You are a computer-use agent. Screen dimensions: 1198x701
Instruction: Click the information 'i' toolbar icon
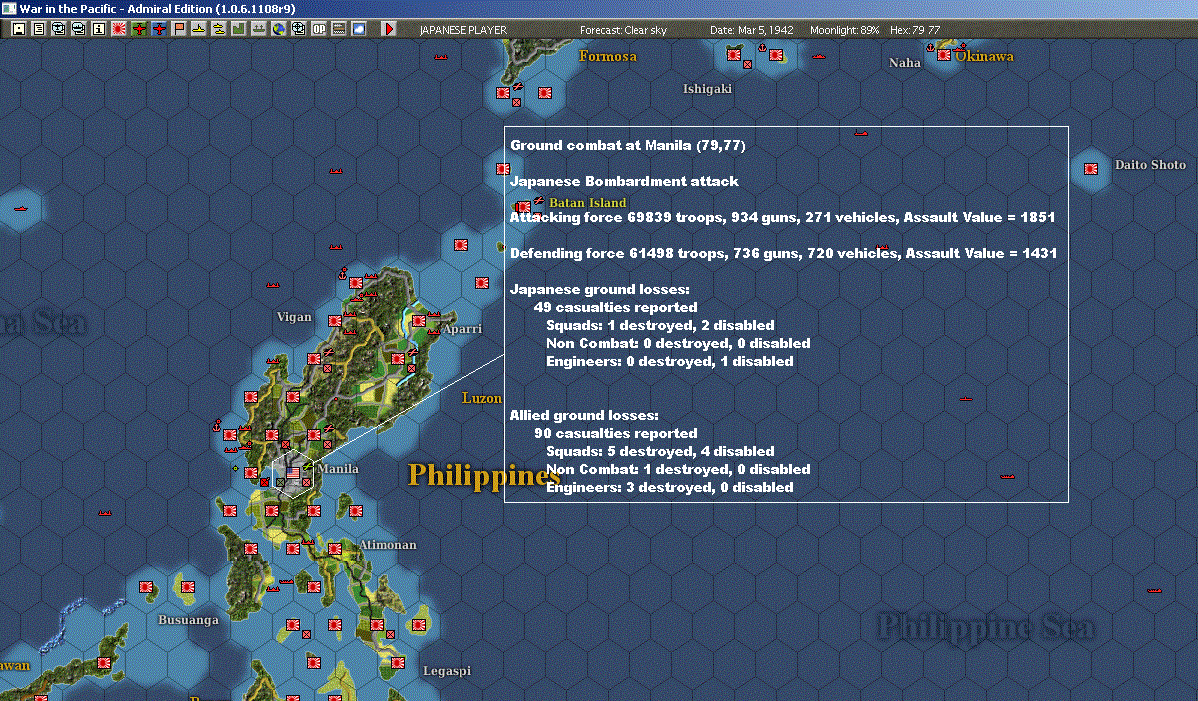(99, 29)
